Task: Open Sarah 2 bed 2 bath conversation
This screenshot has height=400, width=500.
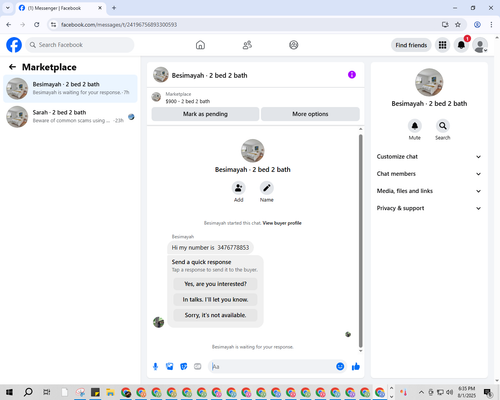Action: [70, 117]
